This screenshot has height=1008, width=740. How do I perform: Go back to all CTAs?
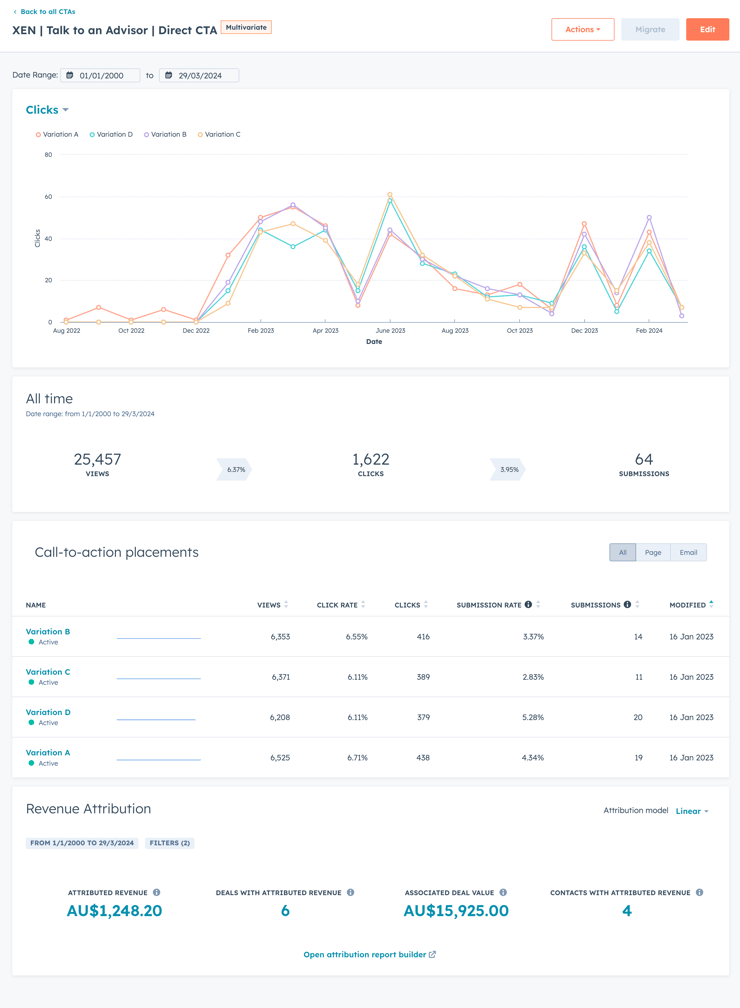[x=44, y=12]
